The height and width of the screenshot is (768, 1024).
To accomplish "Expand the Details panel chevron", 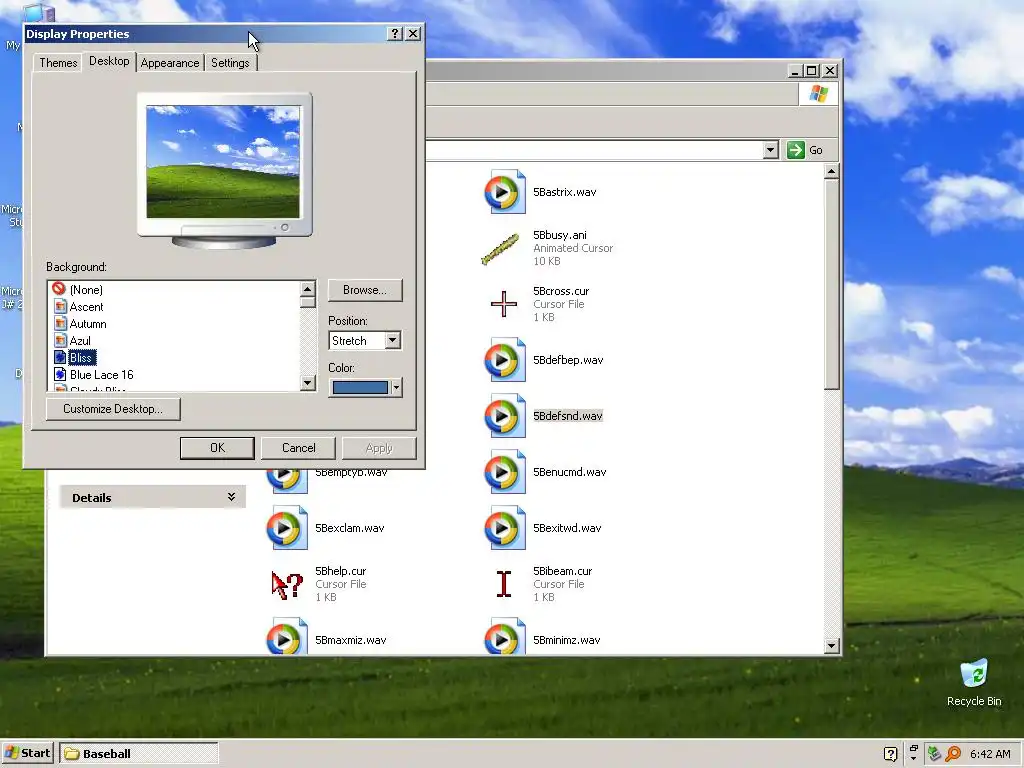I will pyautogui.click(x=231, y=497).
